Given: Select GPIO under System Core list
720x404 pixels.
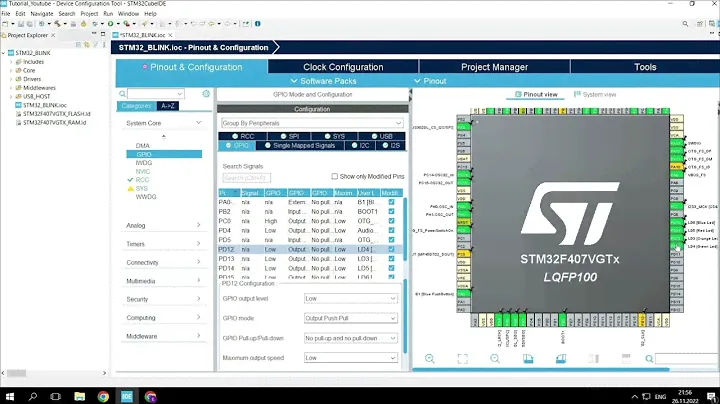Looking at the screenshot, I should pos(143,155).
